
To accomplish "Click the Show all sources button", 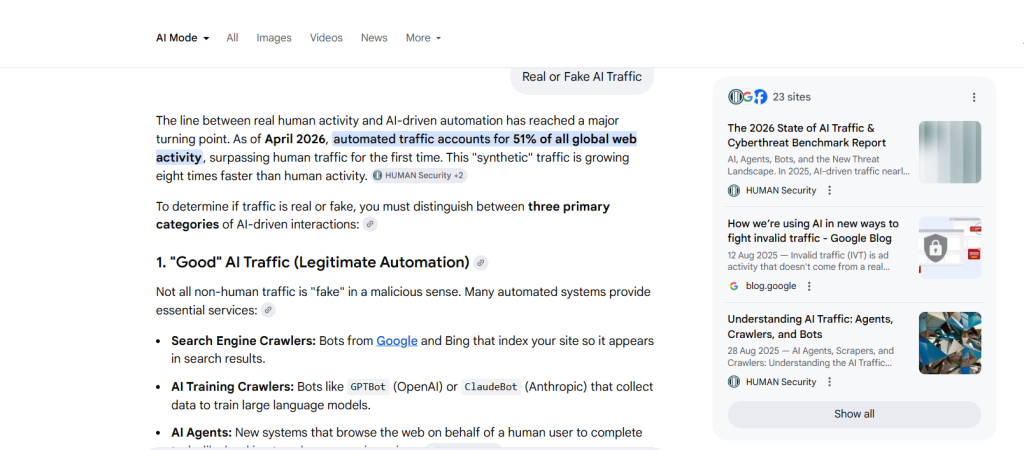I will pos(854,414).
